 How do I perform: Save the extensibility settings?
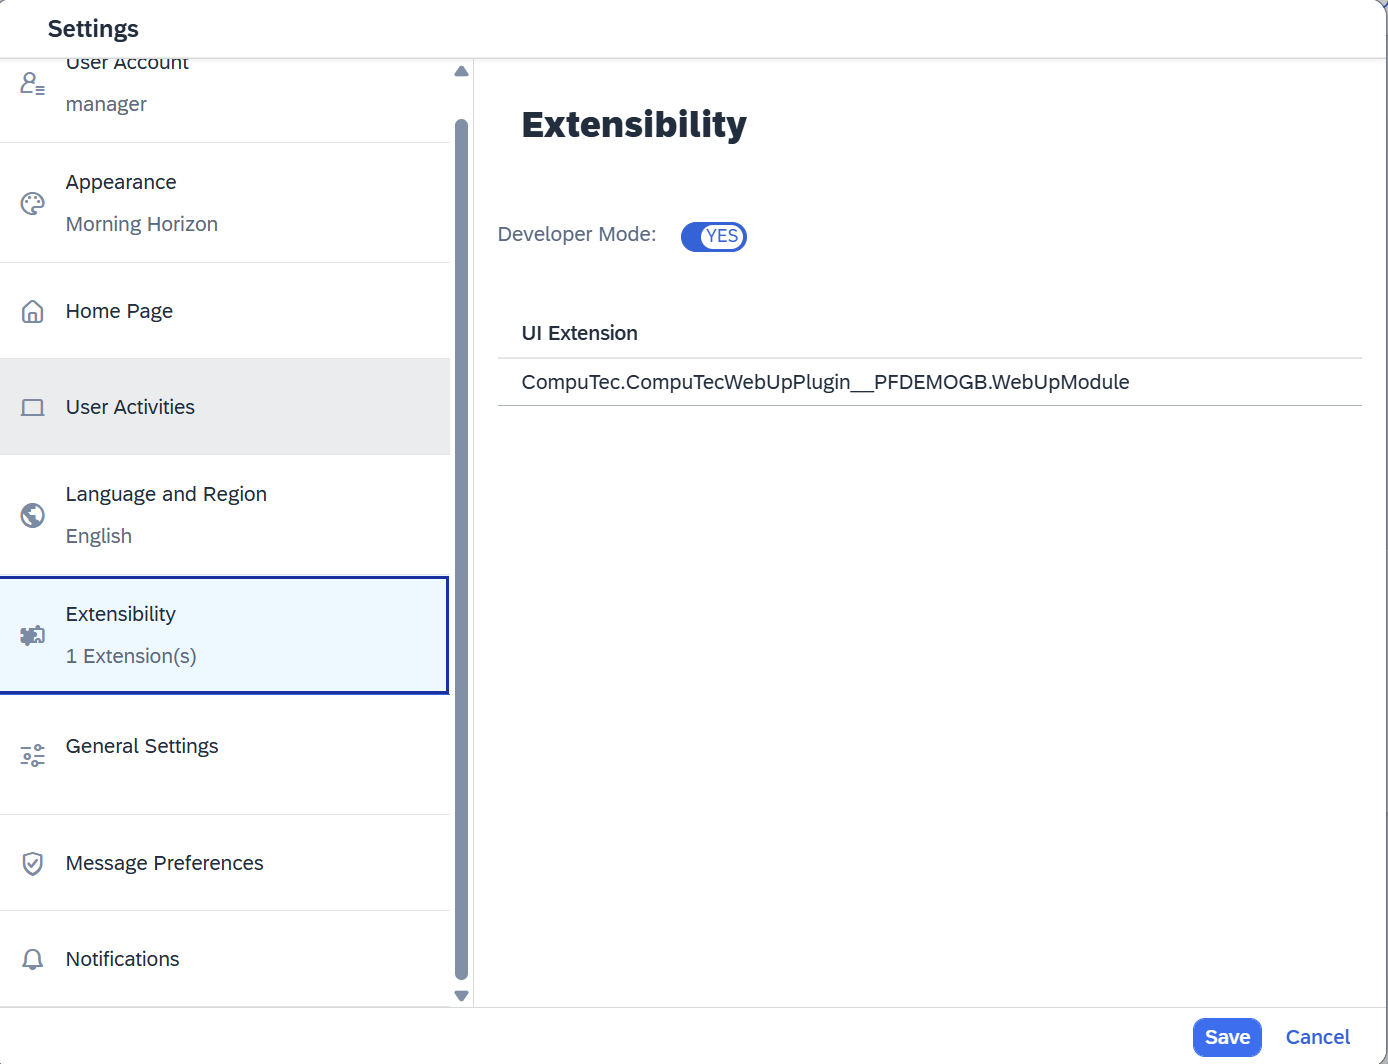tap(1227, 1037)
